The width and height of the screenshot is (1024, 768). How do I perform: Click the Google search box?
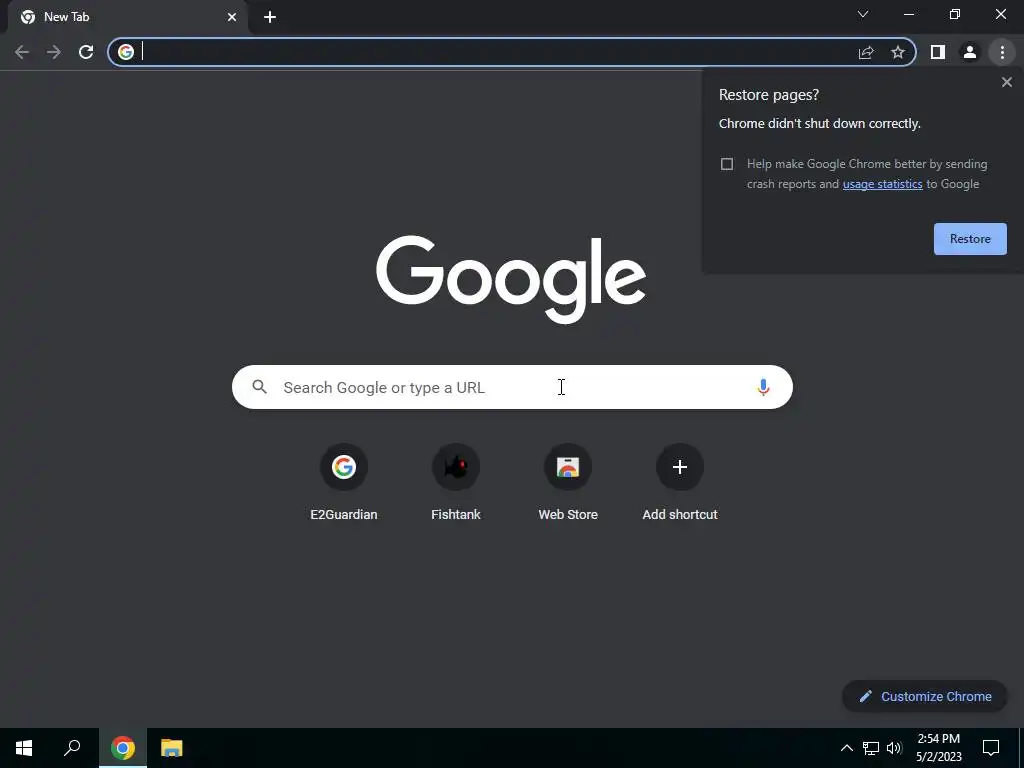pos(512,387)
